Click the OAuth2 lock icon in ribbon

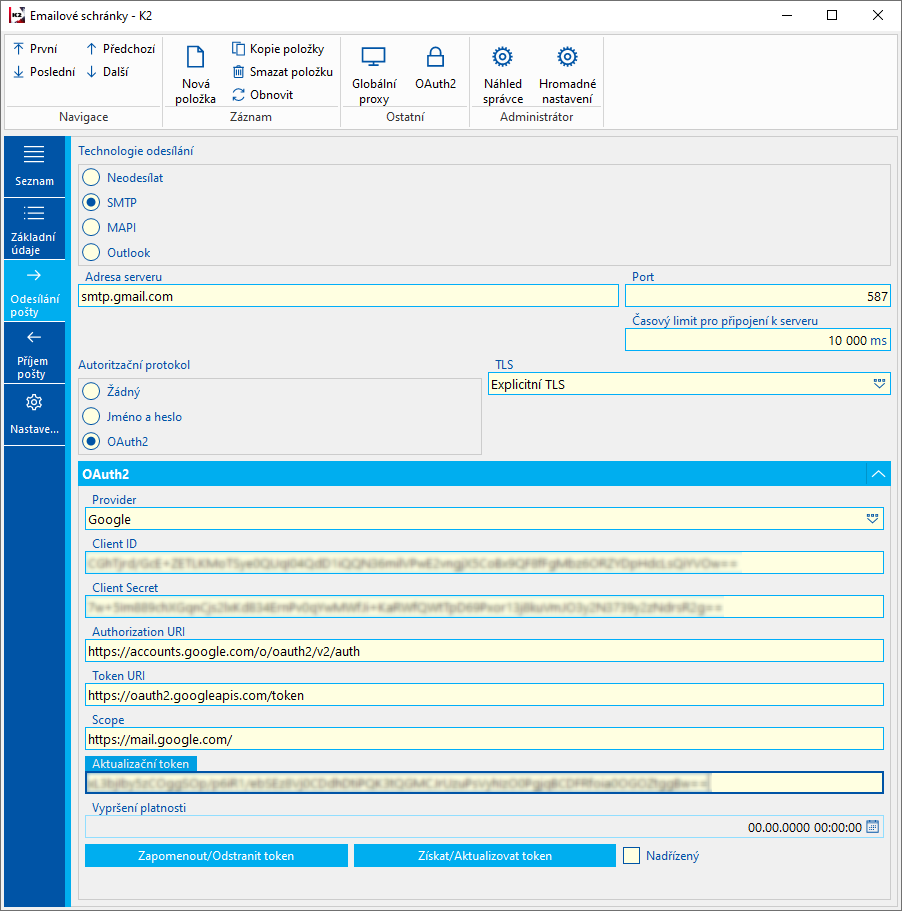tap(435, 58)
